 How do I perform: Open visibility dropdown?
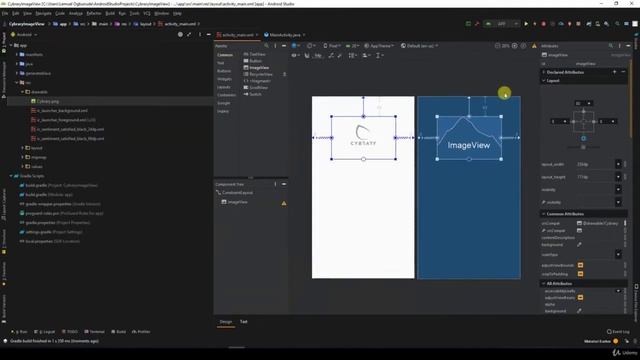click(x=618, y=189)
